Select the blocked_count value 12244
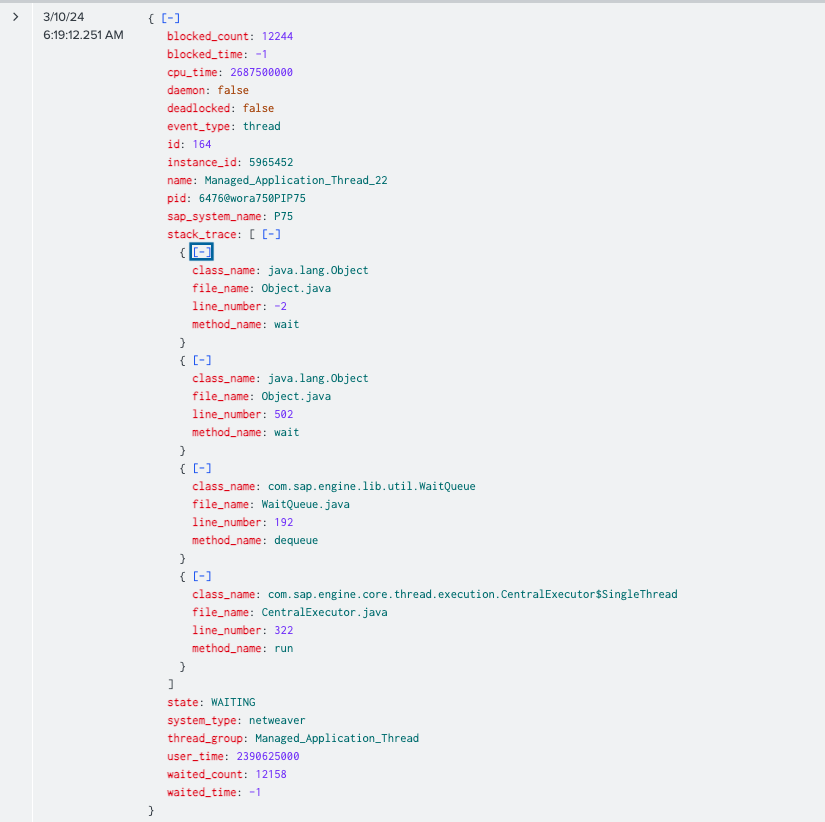Screen dimensions: 825x822 point(277,36)
